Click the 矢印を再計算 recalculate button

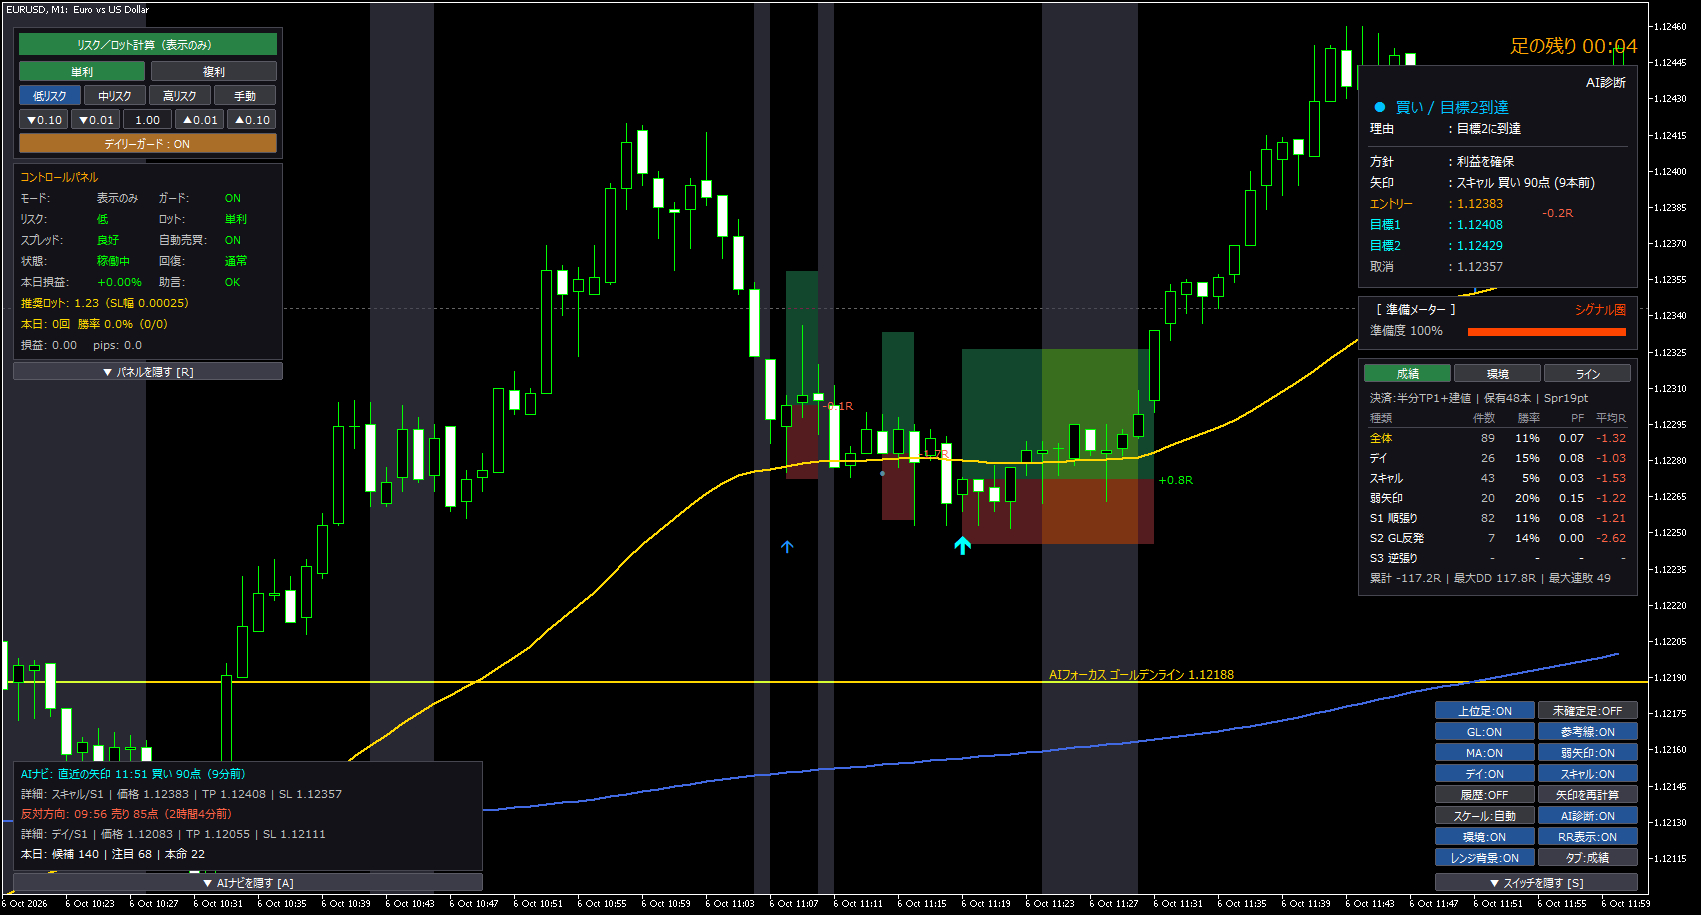[x=1587, y=795]
